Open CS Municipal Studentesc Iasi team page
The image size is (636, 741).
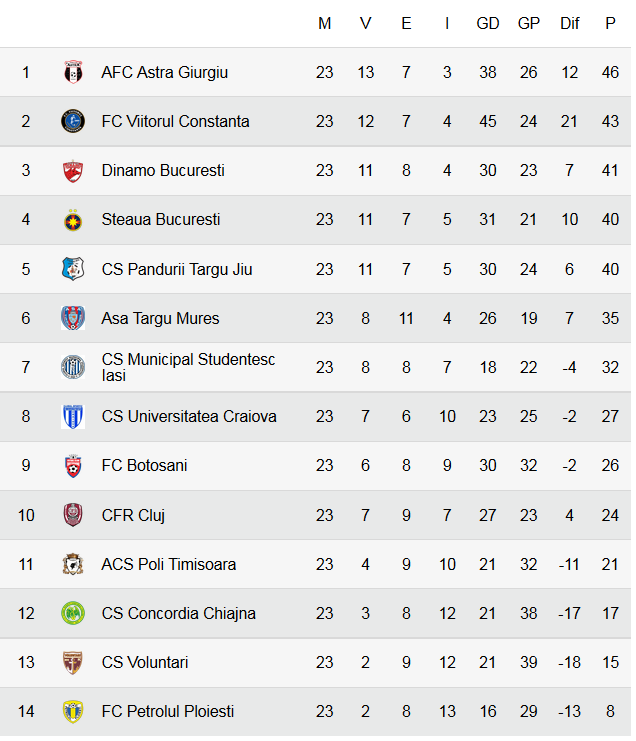tap(188, 367)
